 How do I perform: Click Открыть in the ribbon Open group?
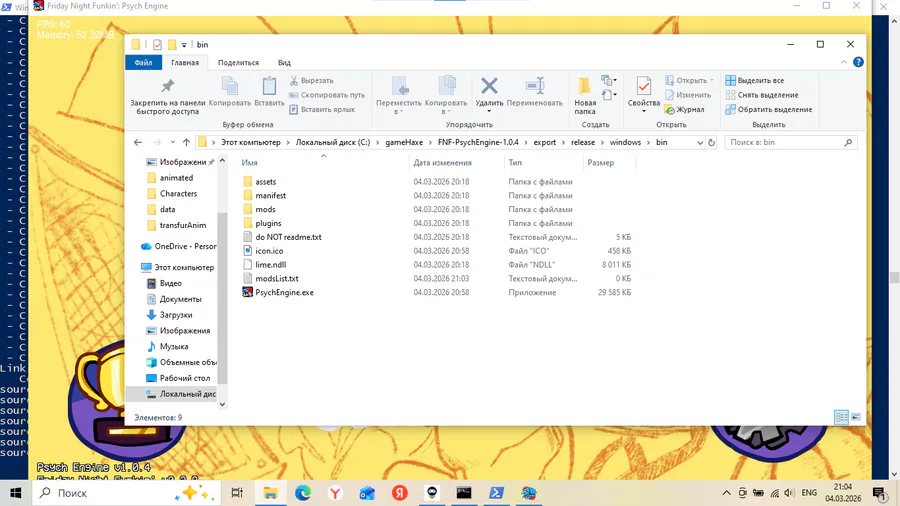pos(689,80)
